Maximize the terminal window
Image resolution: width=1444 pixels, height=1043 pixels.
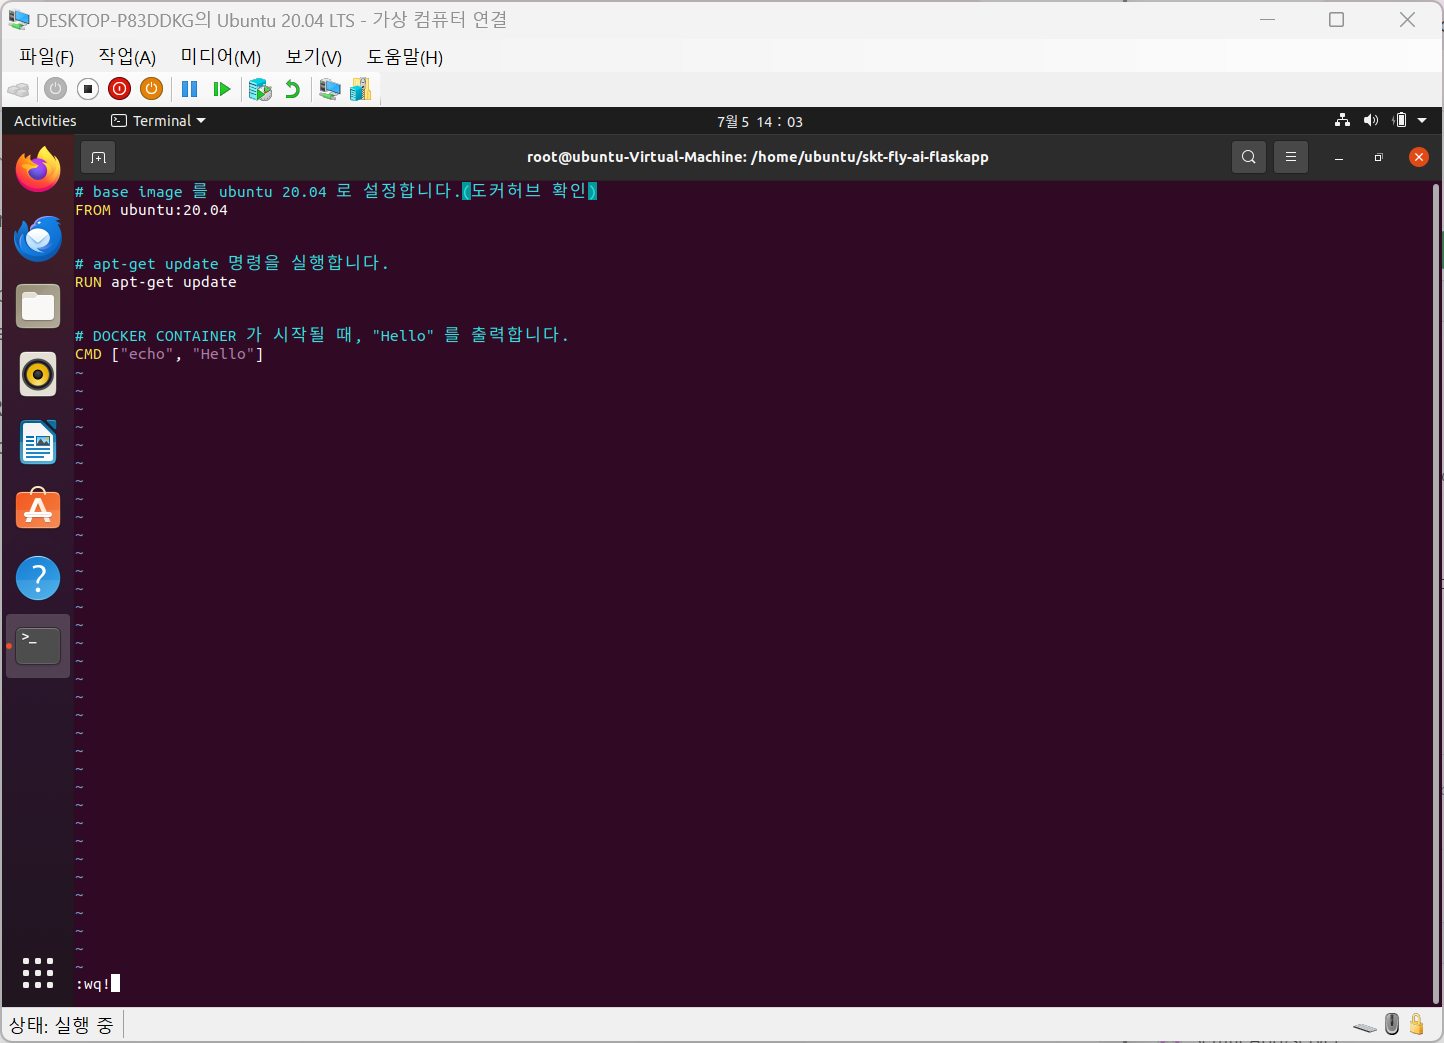point(1378,157)
